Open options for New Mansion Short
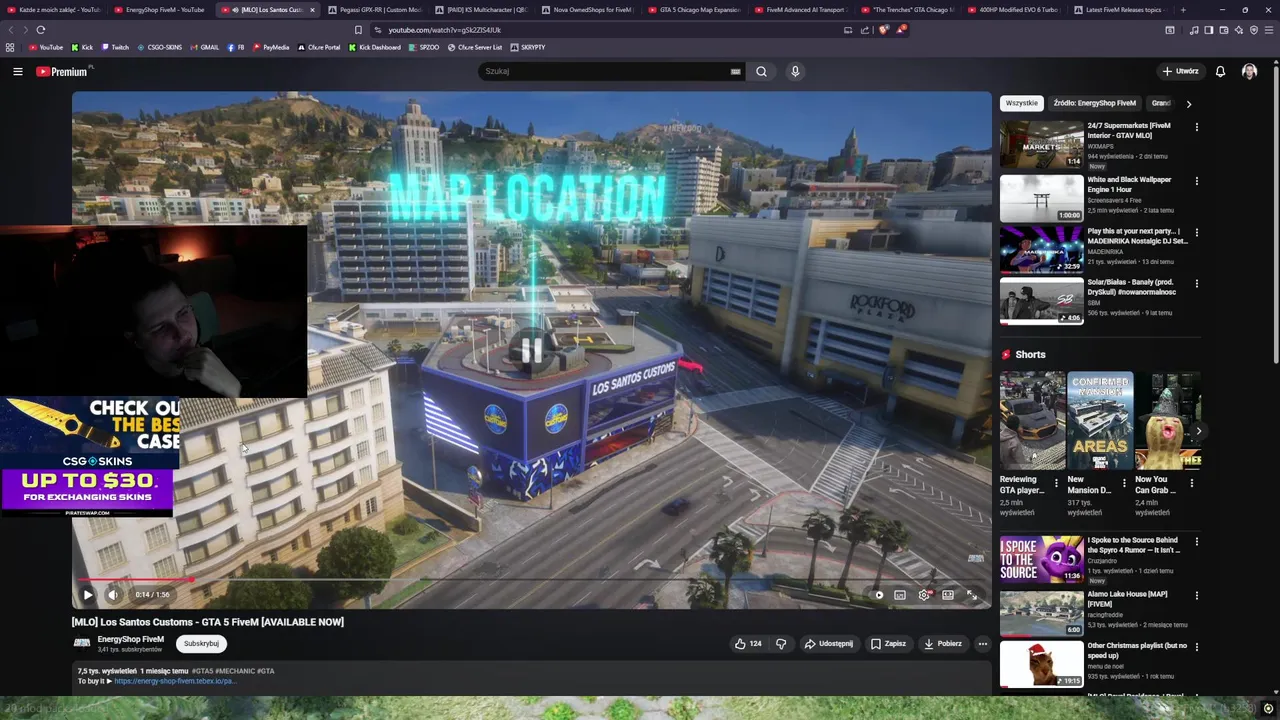 tap(1124, 484)
